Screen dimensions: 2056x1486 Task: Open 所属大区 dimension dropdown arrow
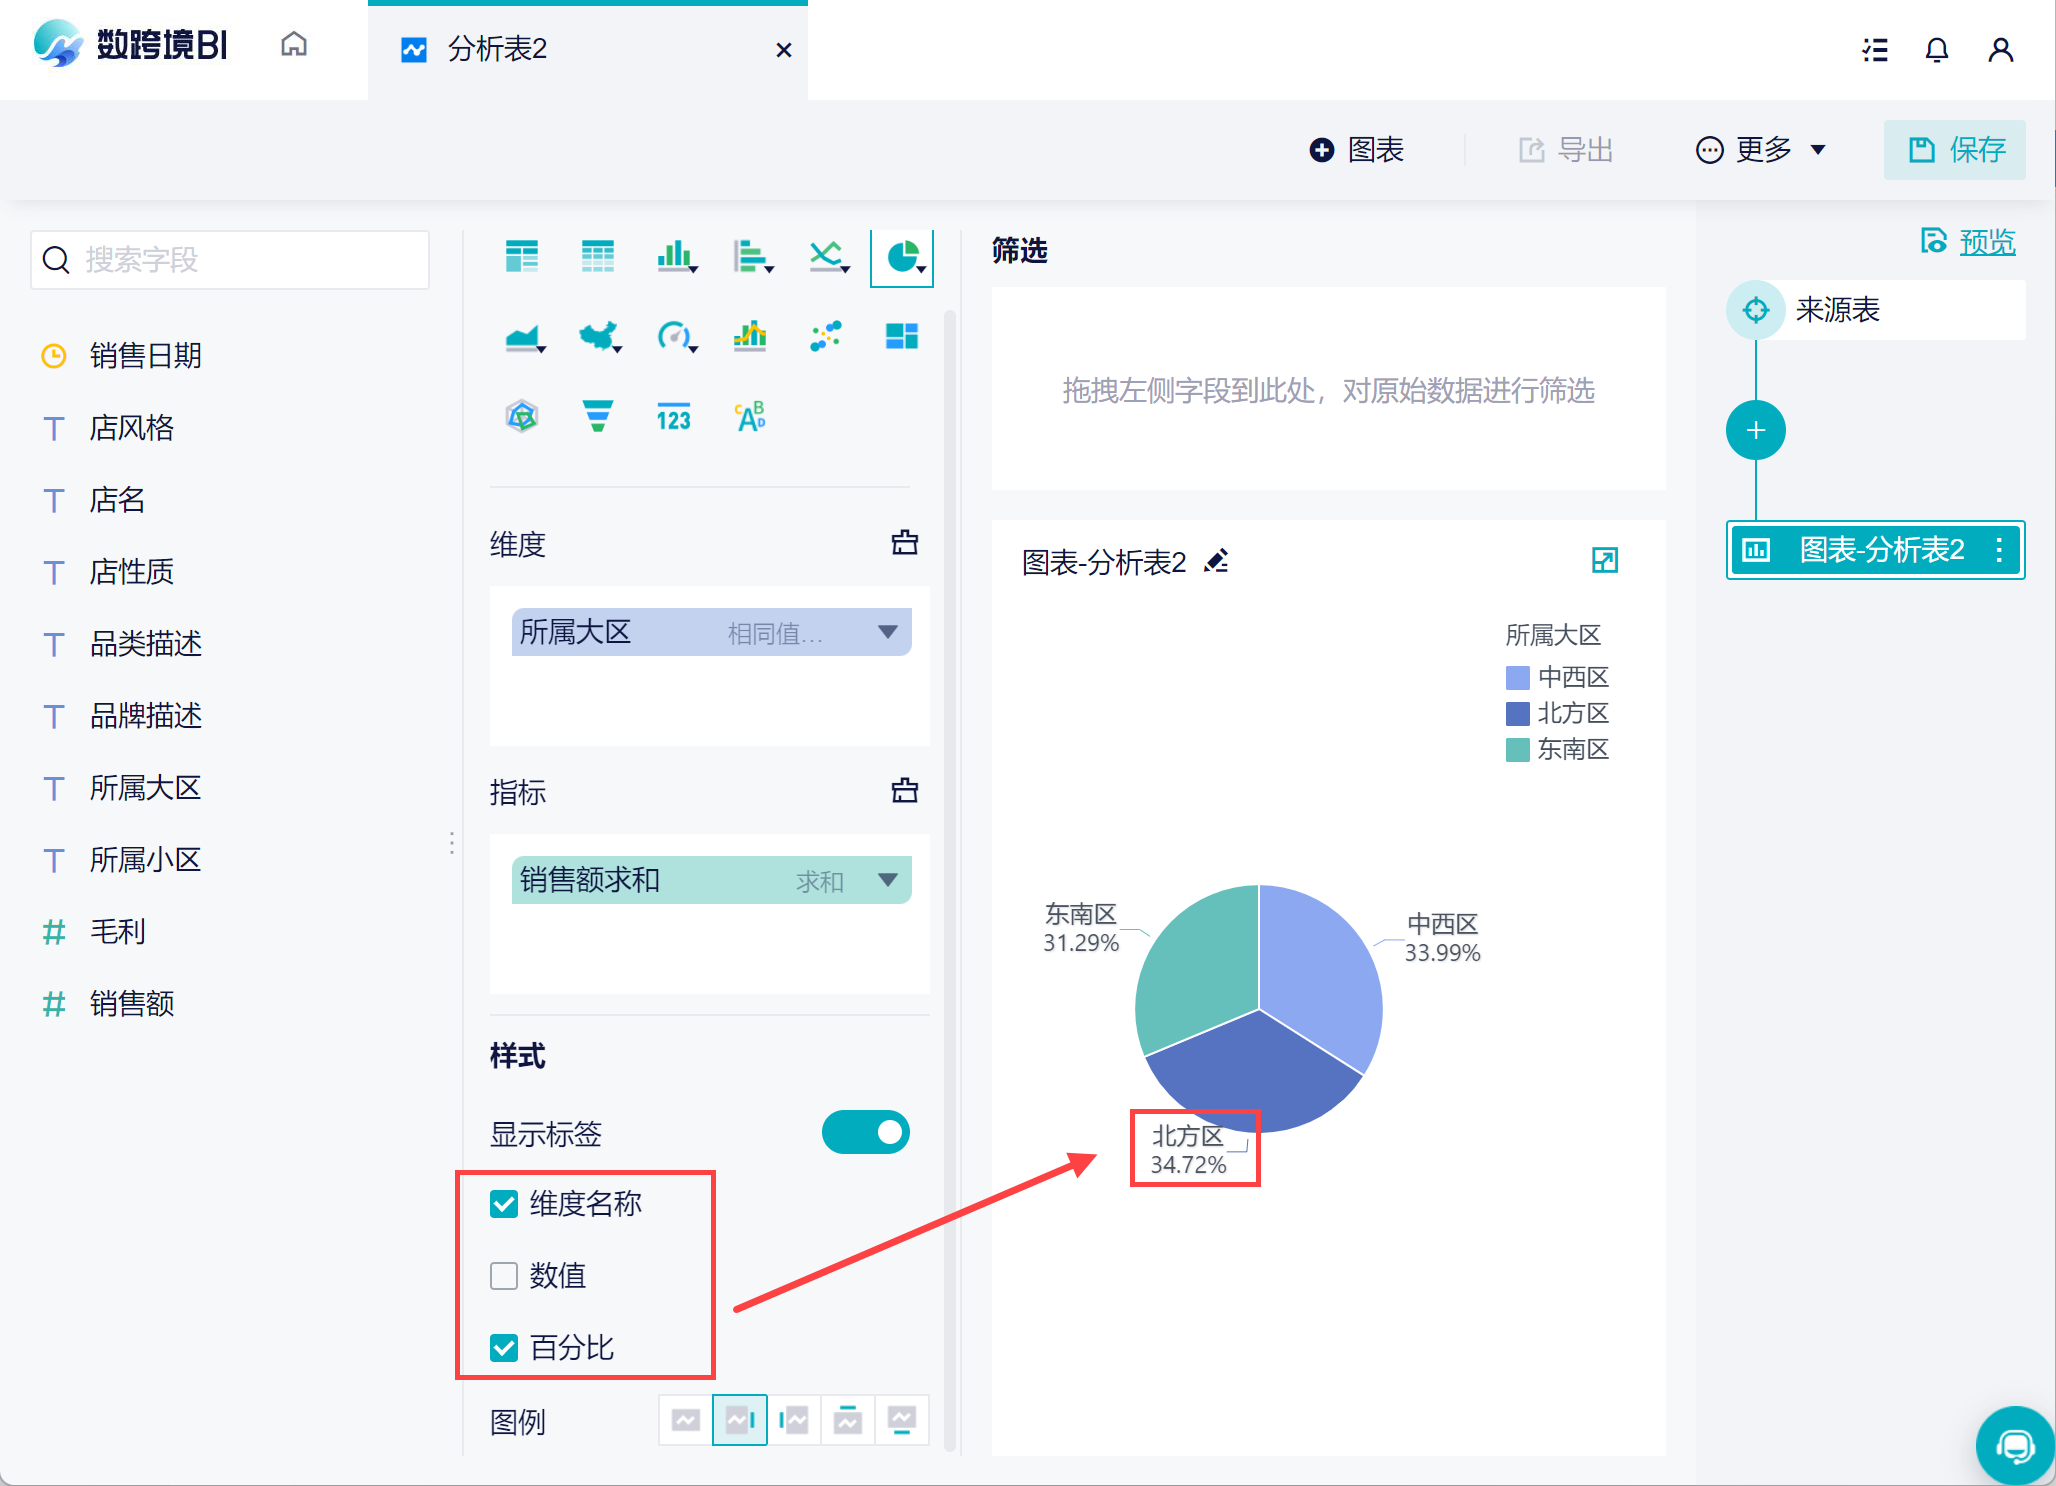pyautogui.click(x=887, y=632)
